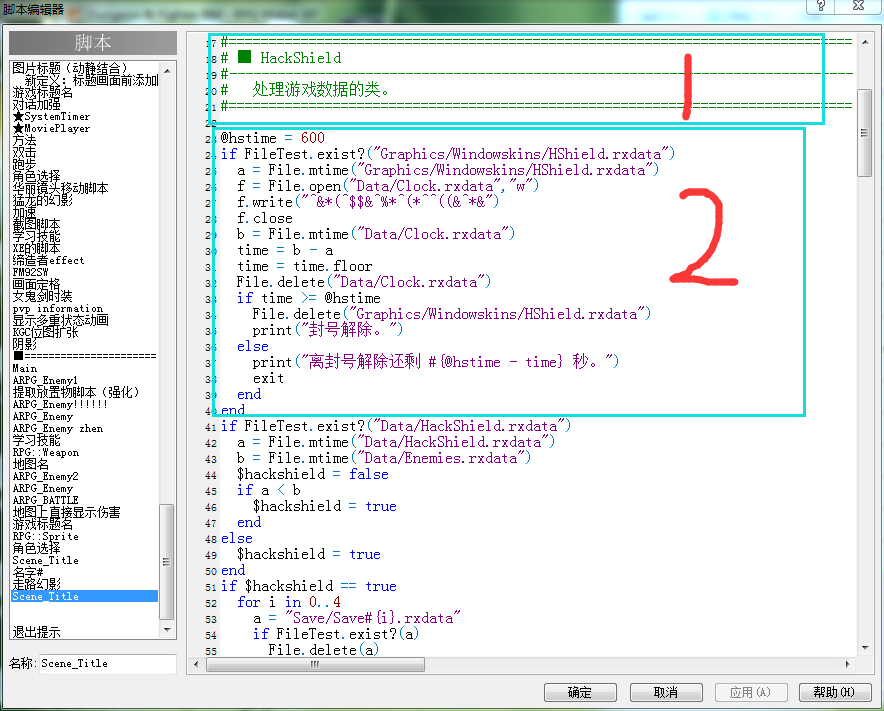Click the script list vertical scrollbar thumb
The image size is (884, 711).
[x=167, y=562]
